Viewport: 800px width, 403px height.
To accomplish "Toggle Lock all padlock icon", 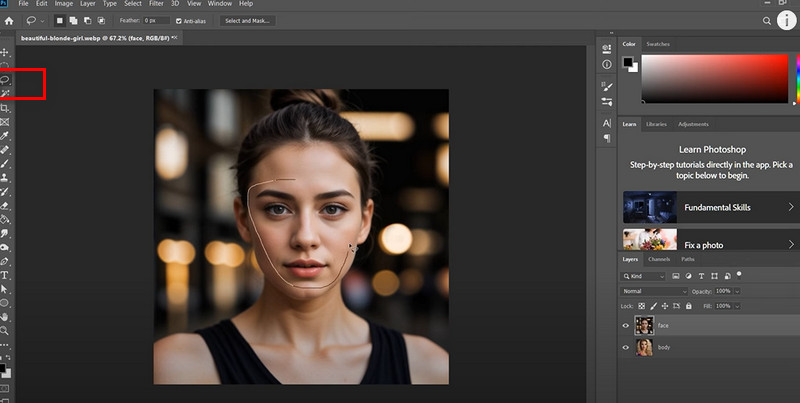I will 689,306.
